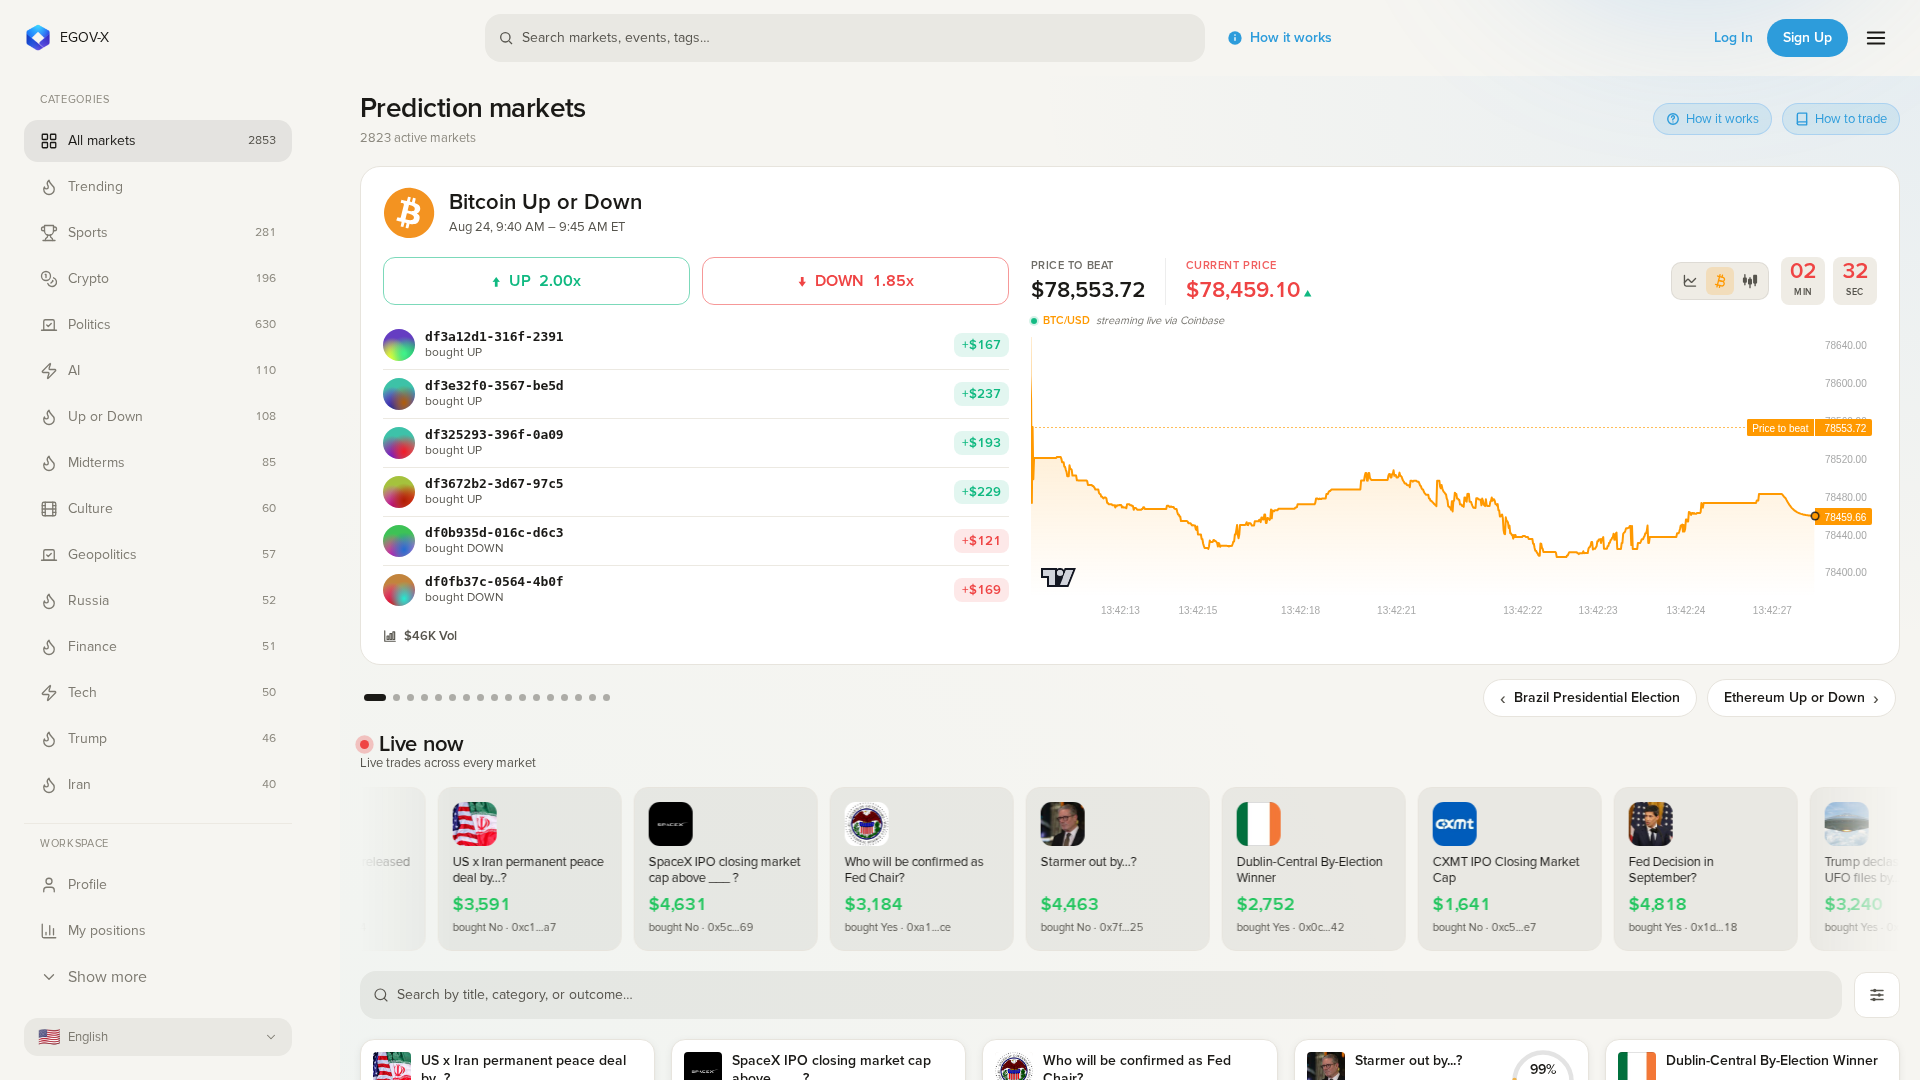Click the Ireland flag on Dublin-Central card
Screen dimensions: 1920x1080
pos(1258,824)
